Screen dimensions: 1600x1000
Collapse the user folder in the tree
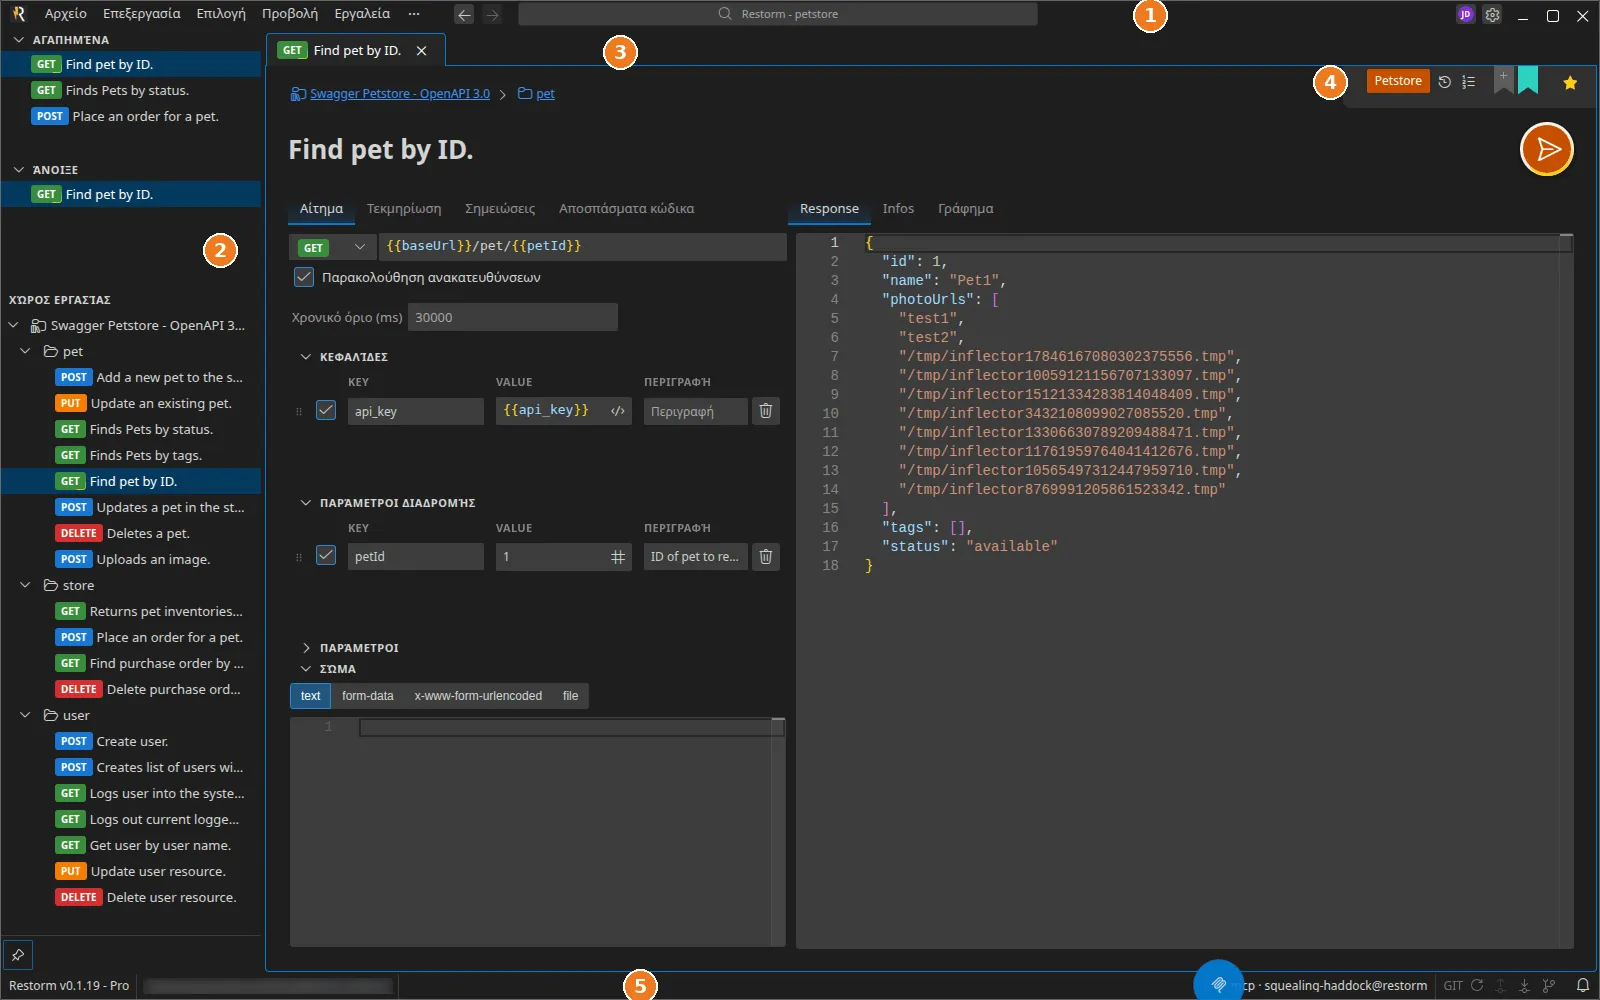pyautogui.click(x=25, y=715)
